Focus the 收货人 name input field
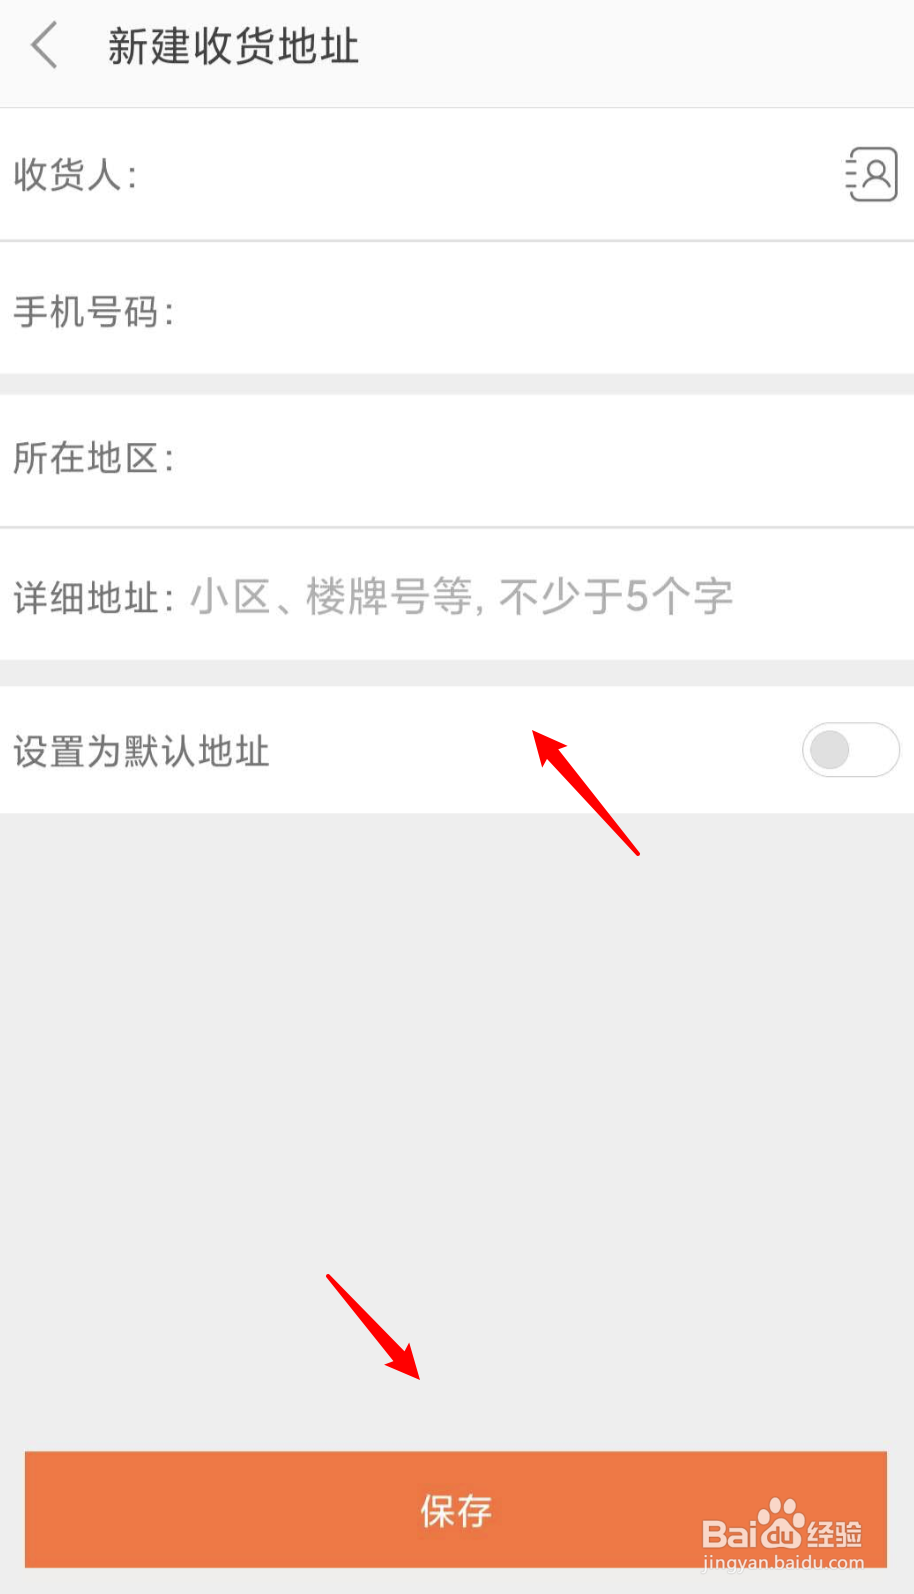 click(490, 175)
